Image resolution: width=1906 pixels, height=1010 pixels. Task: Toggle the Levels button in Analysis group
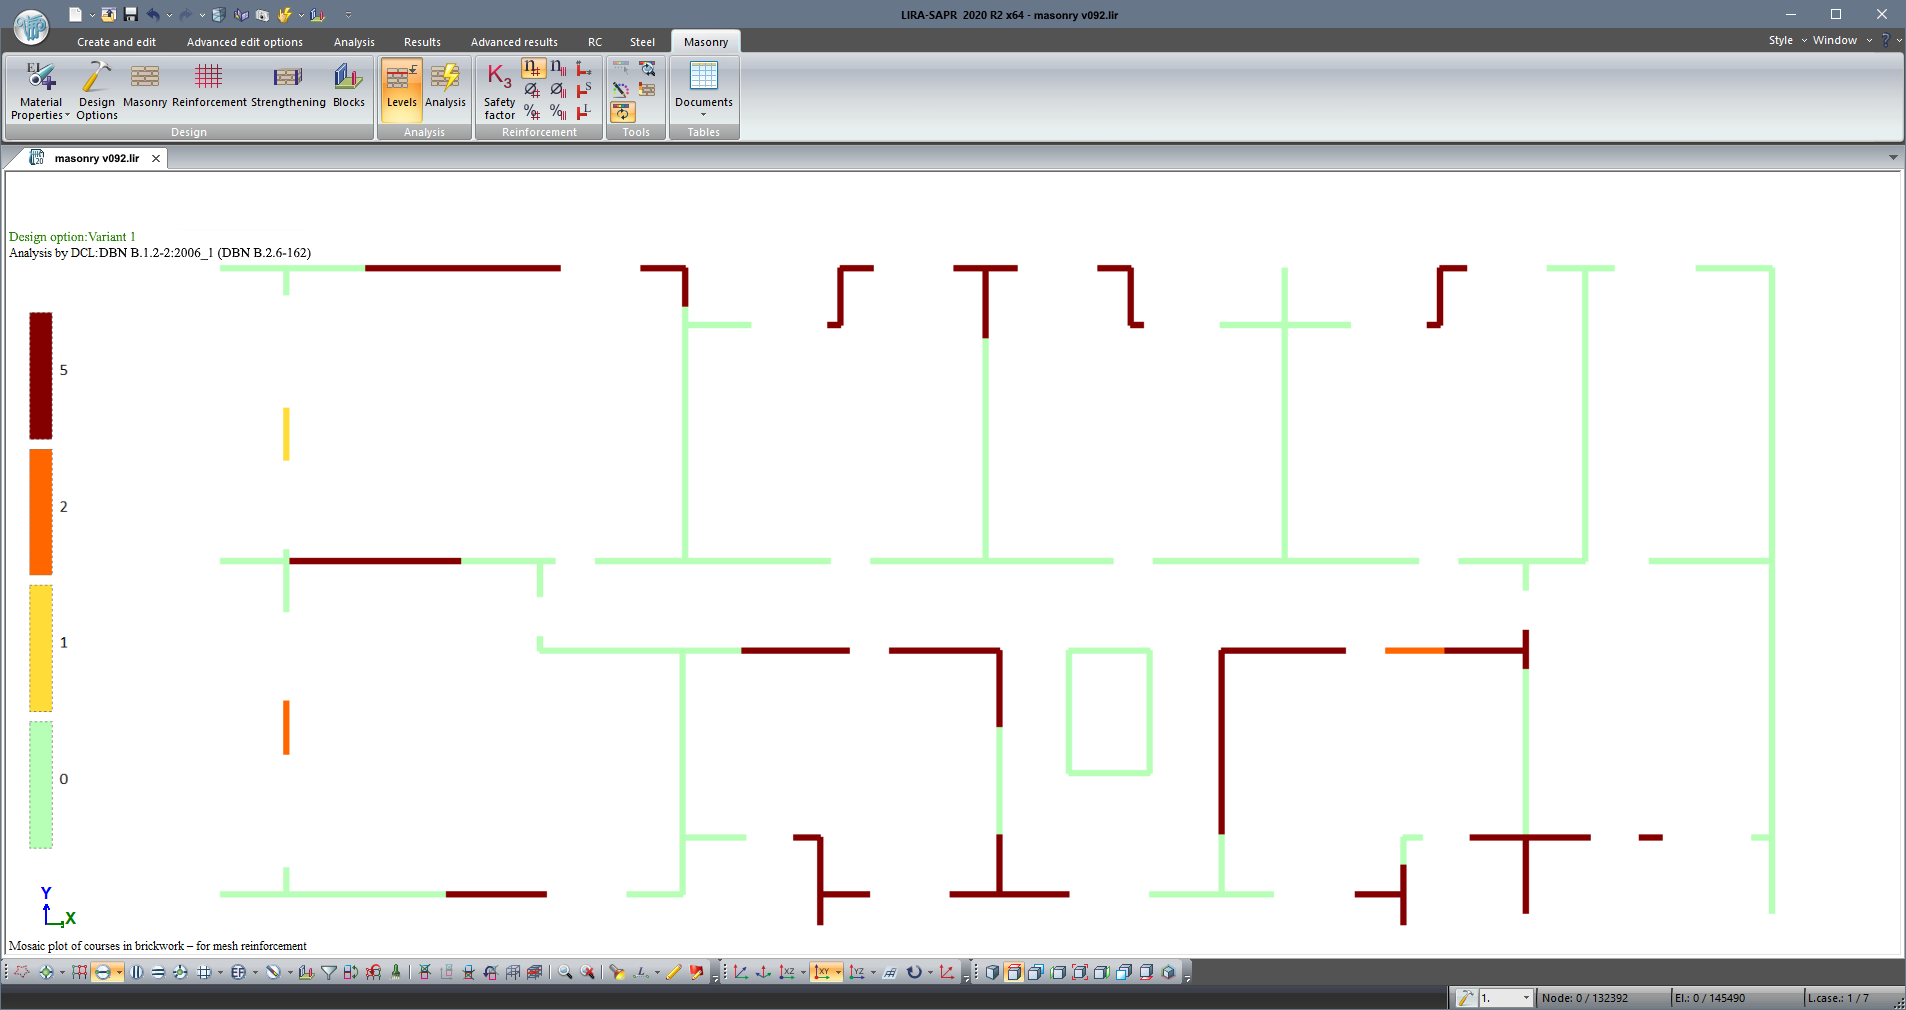tap(401, 88)
